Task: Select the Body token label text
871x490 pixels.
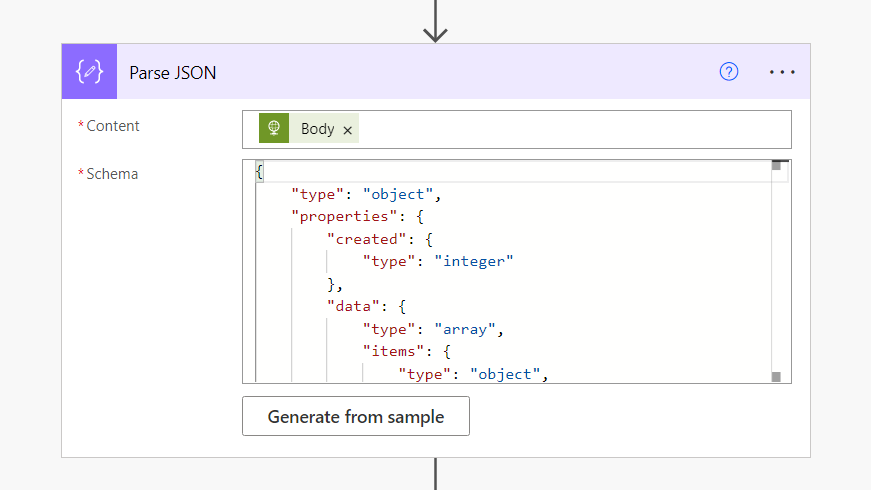Action: click(317, 129)
